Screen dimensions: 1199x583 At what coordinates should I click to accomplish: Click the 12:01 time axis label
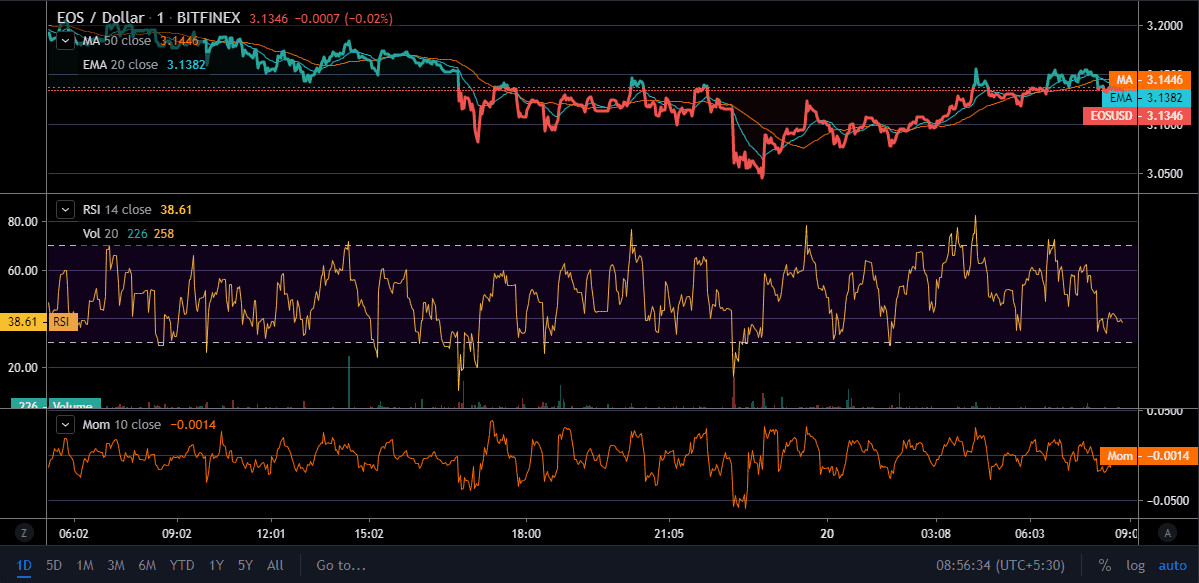(271, 533)
